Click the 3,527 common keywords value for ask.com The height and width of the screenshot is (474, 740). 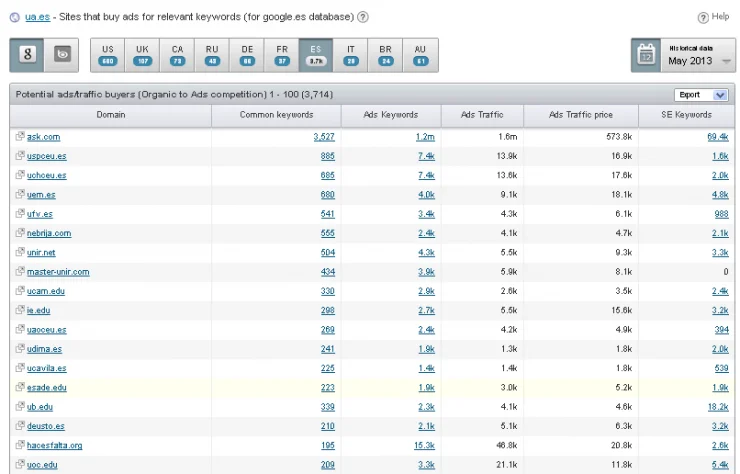point(323,137)
